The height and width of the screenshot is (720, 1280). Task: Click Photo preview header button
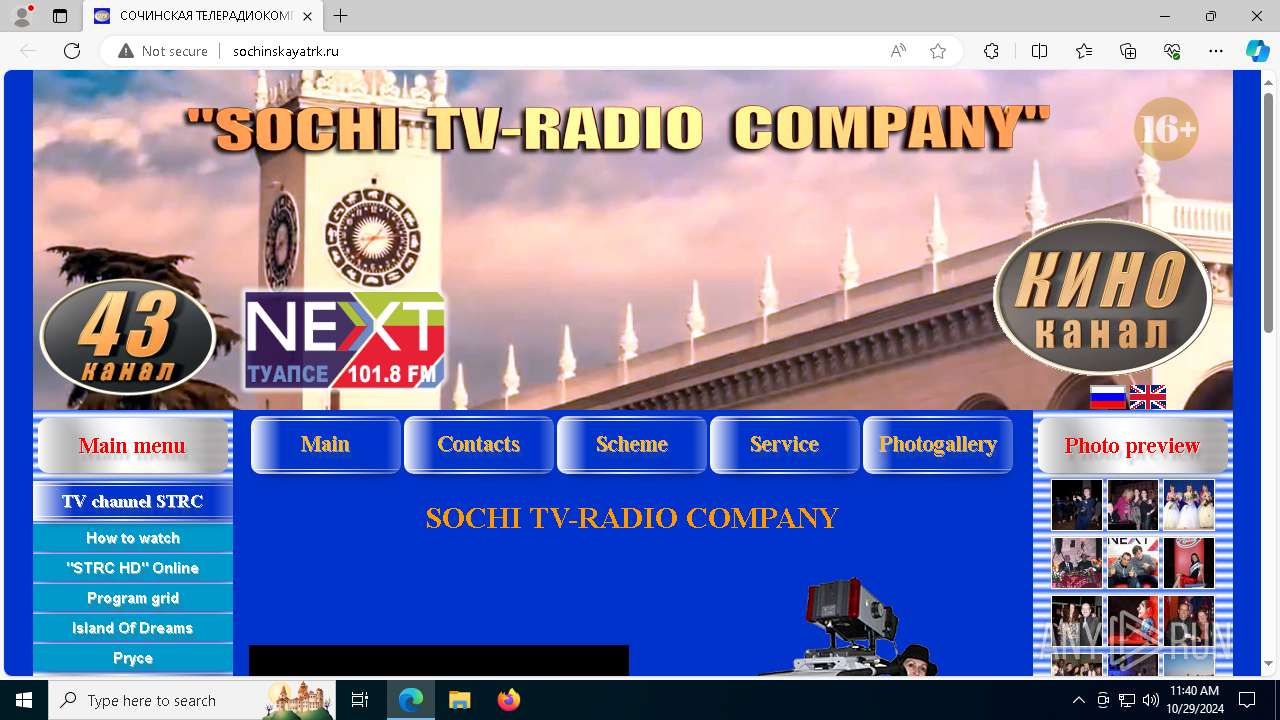(x=1132, y=446)
